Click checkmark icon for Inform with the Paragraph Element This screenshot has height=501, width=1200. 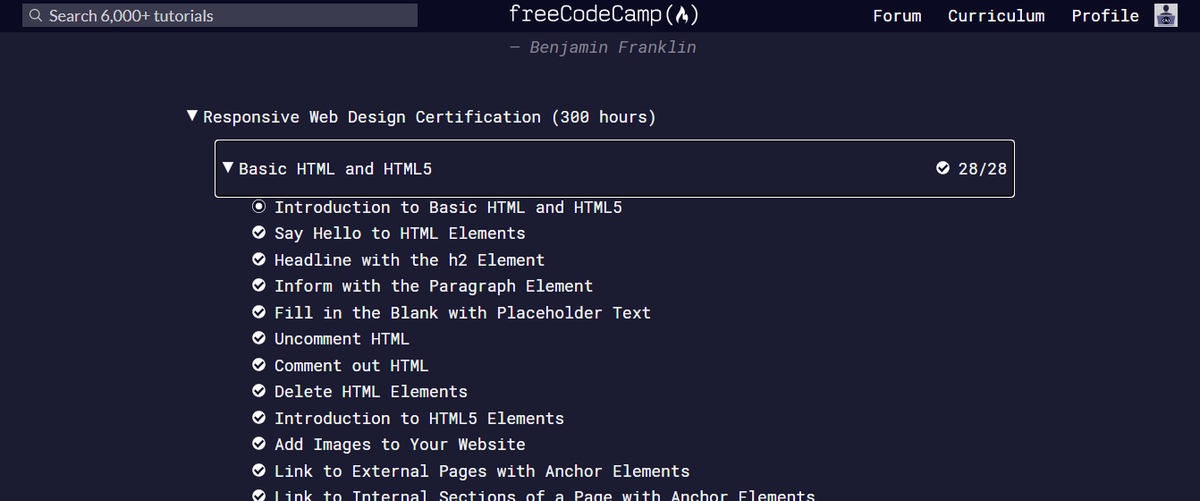(259, 286)
